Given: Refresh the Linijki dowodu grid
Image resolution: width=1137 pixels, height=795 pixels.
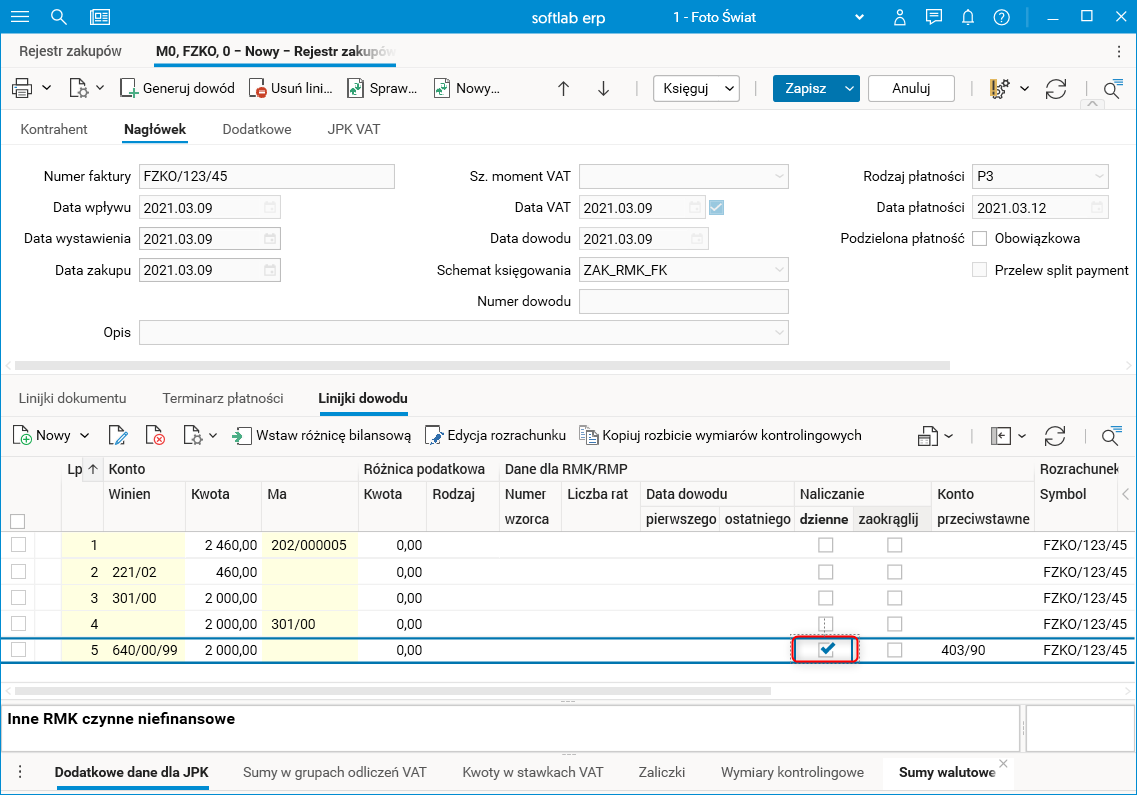Looking at the screenshot, I should 1054,436.
